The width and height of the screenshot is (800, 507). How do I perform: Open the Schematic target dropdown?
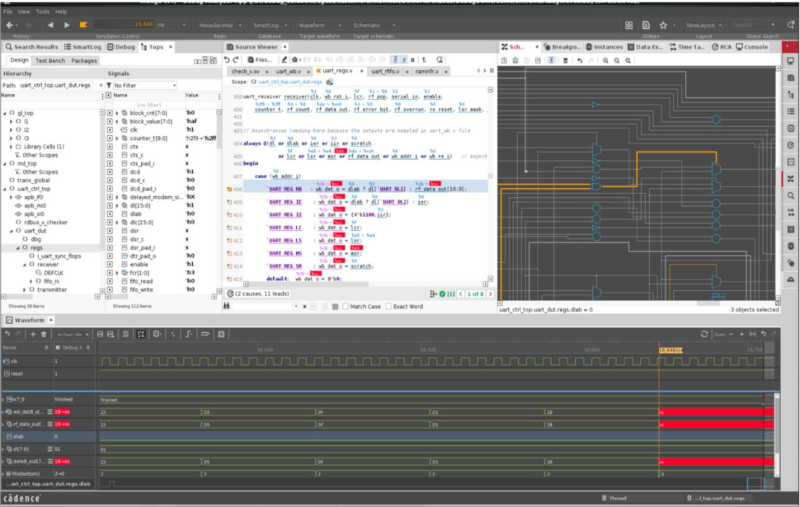click(374, 25)
